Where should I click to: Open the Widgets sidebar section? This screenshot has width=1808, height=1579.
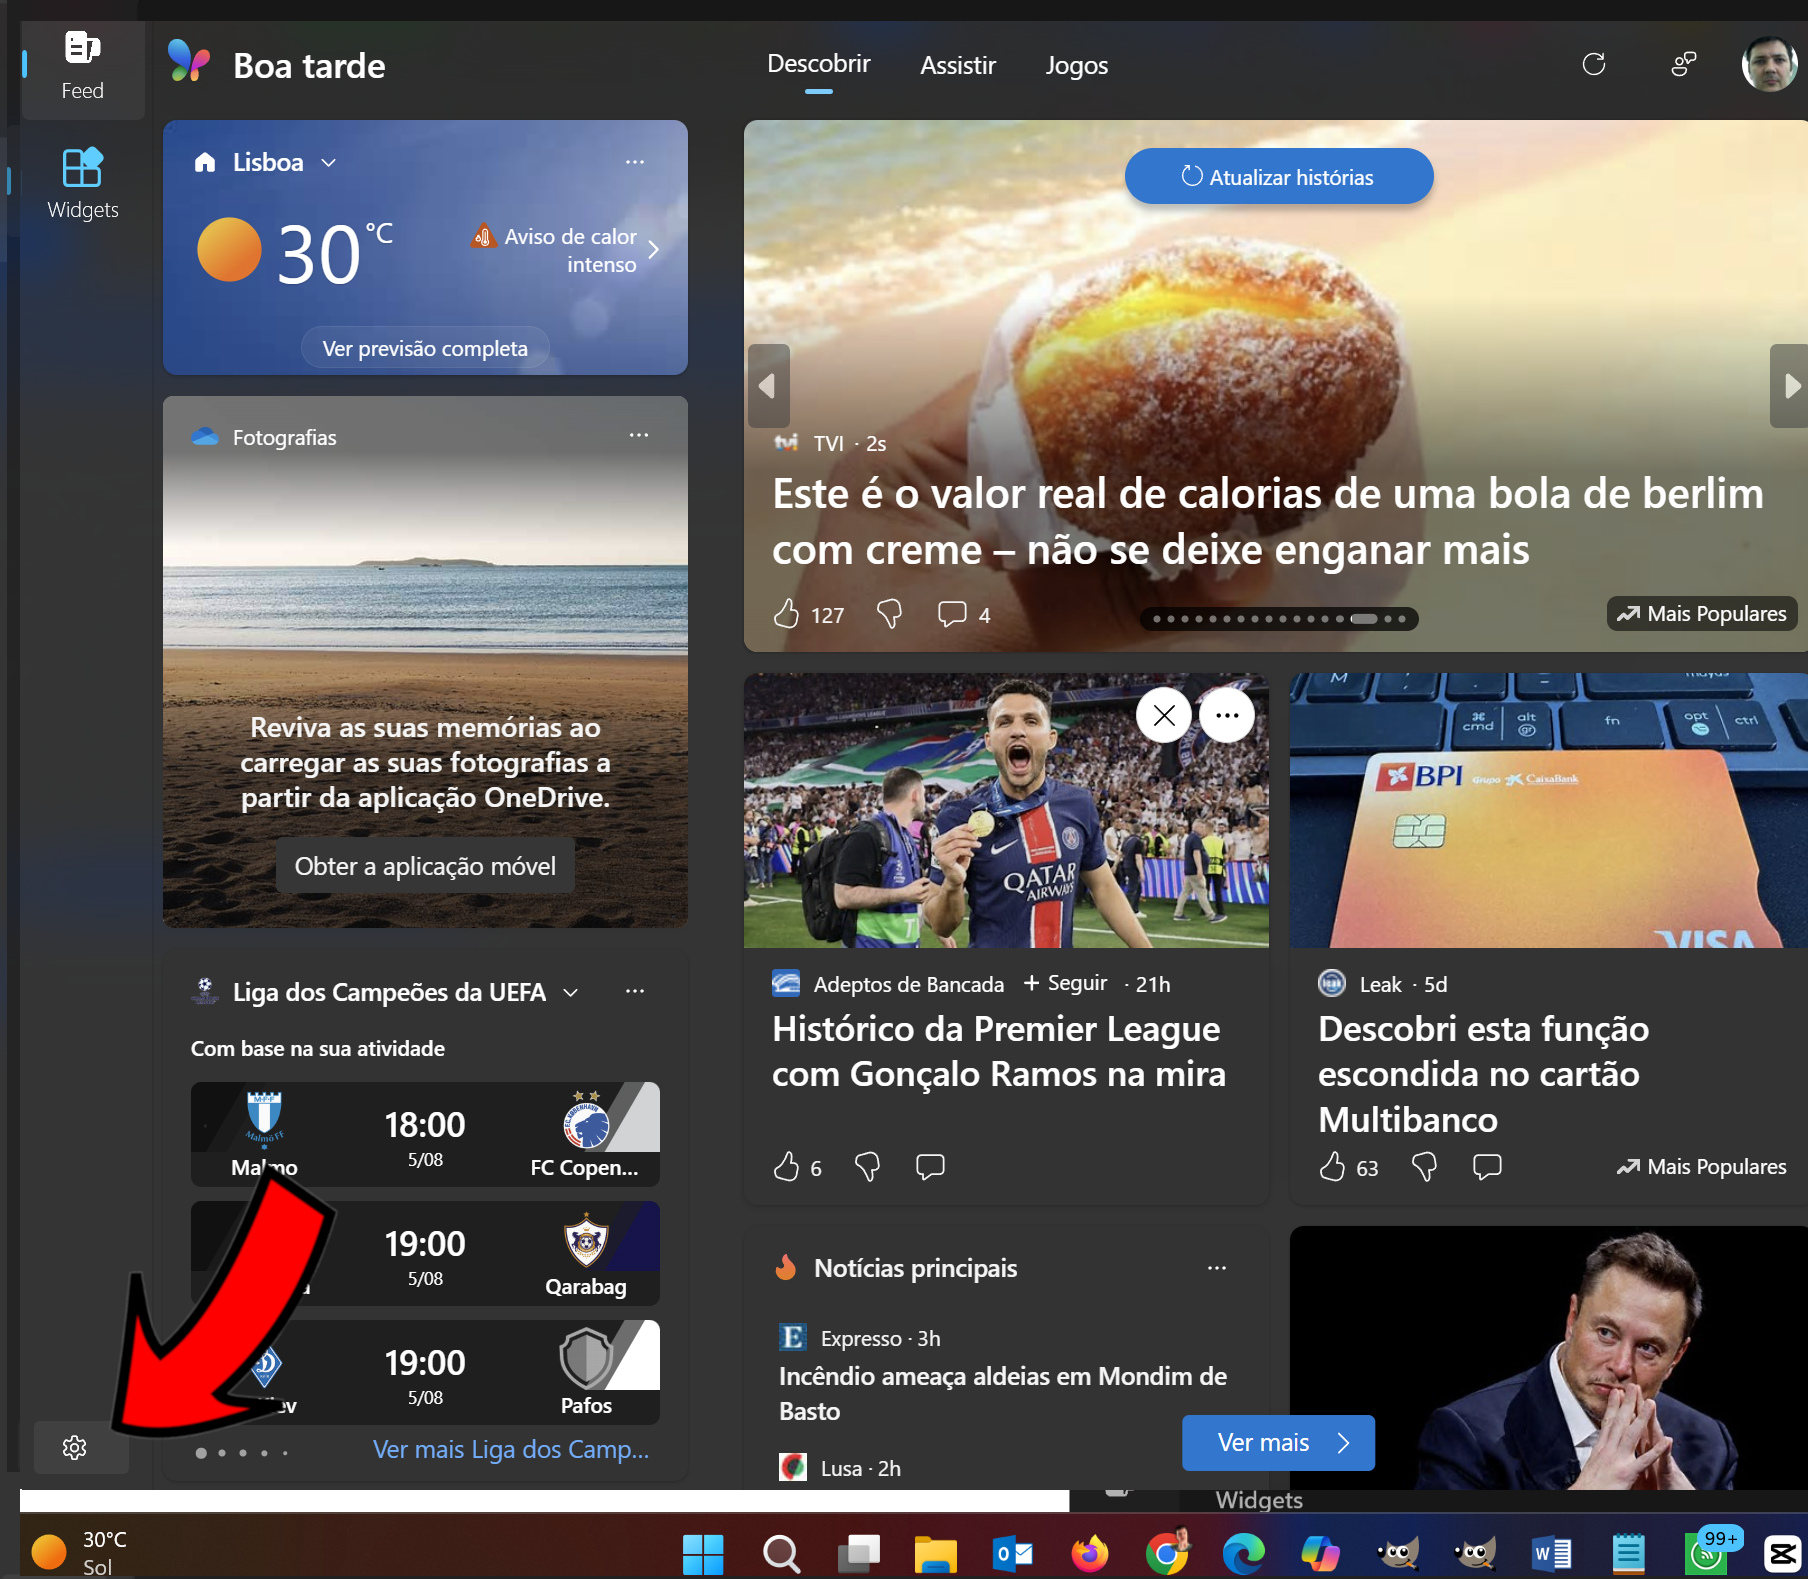[x=83, y=184]
